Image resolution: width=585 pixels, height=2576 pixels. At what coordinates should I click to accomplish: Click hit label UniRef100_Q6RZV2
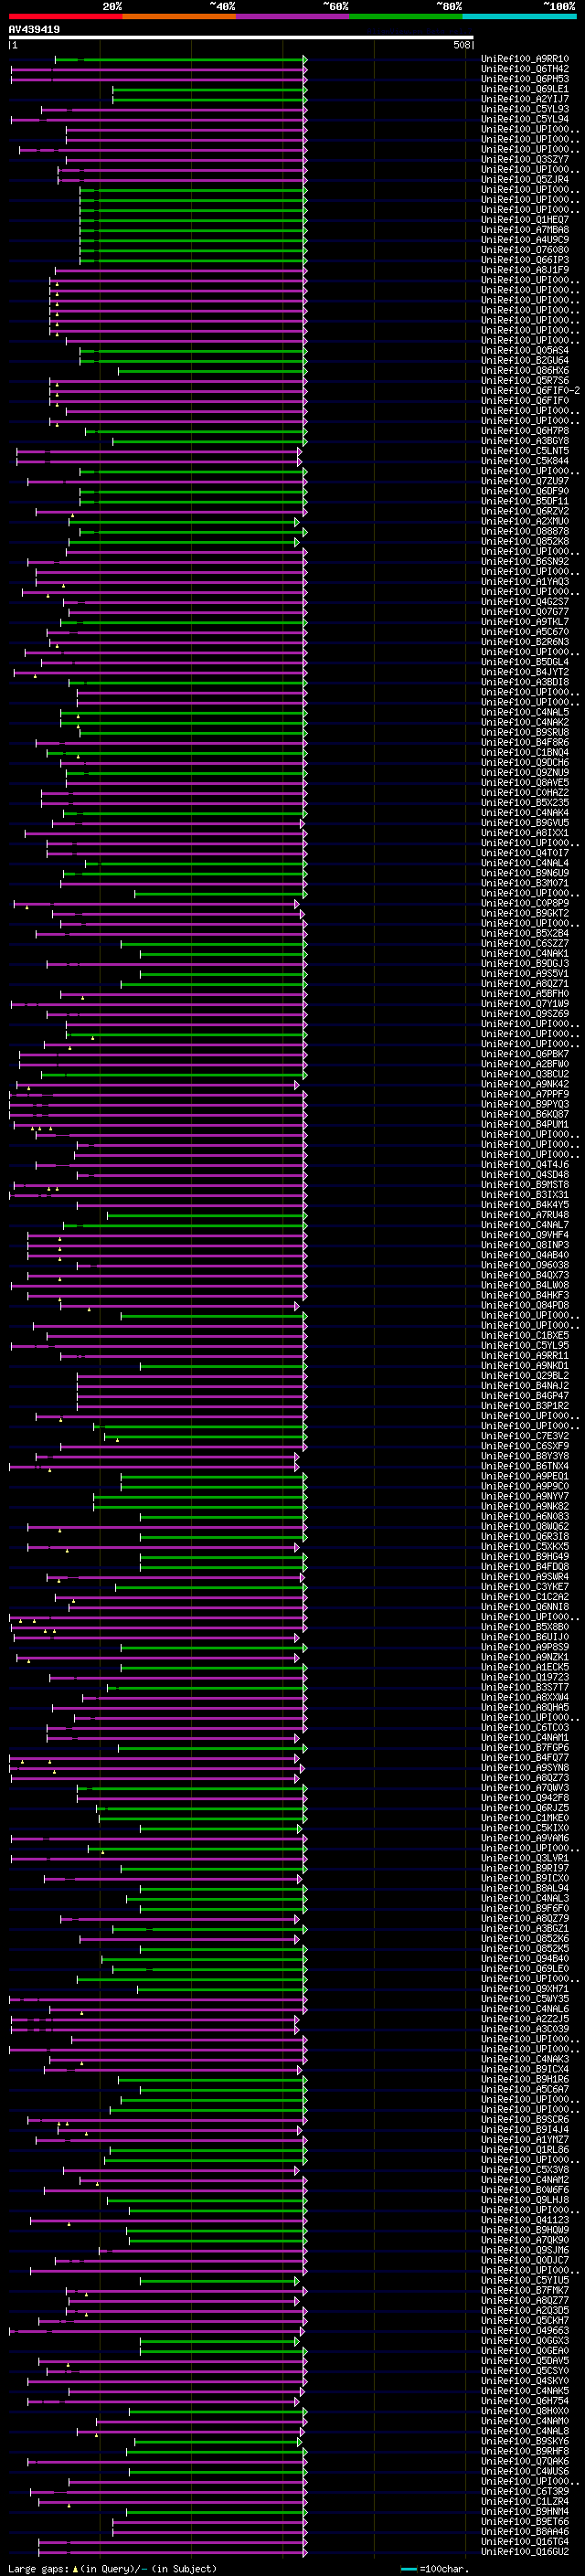525,511
